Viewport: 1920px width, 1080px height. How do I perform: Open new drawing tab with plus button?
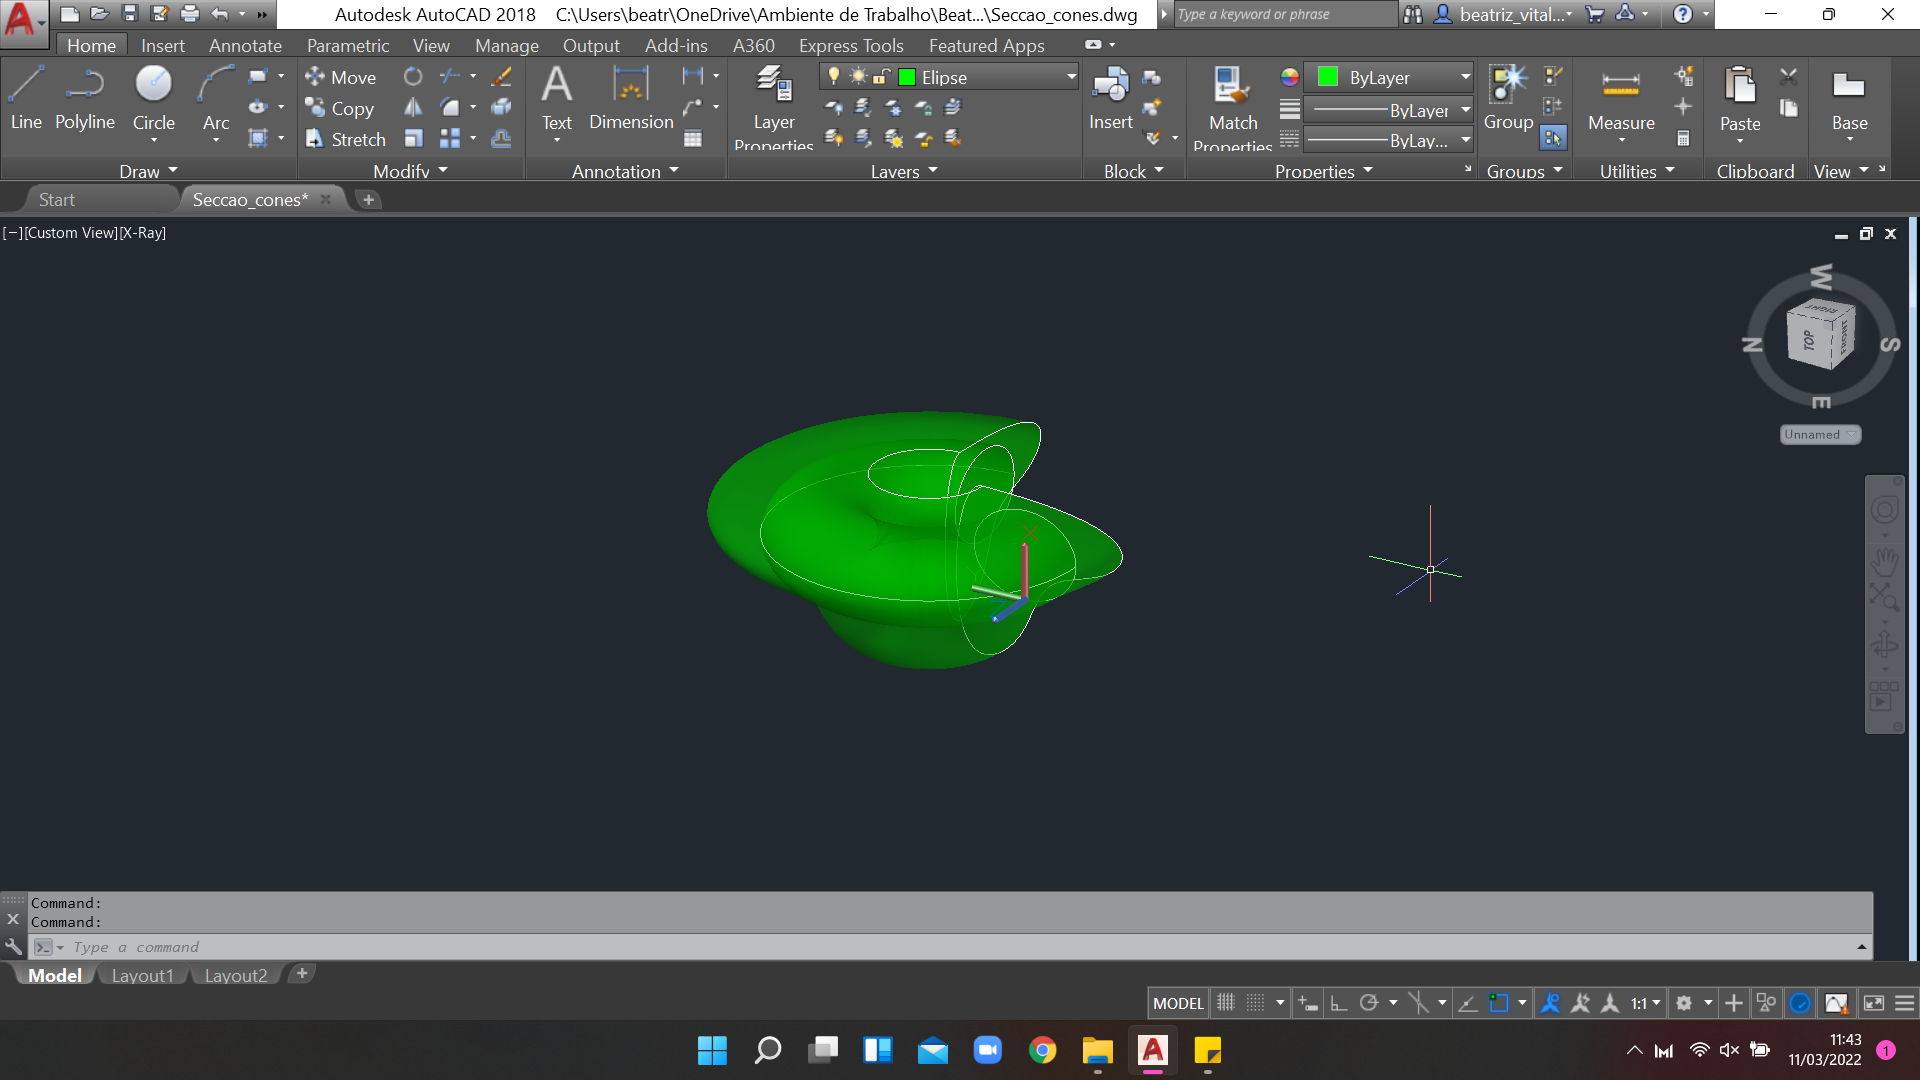(x=368, y=199)
